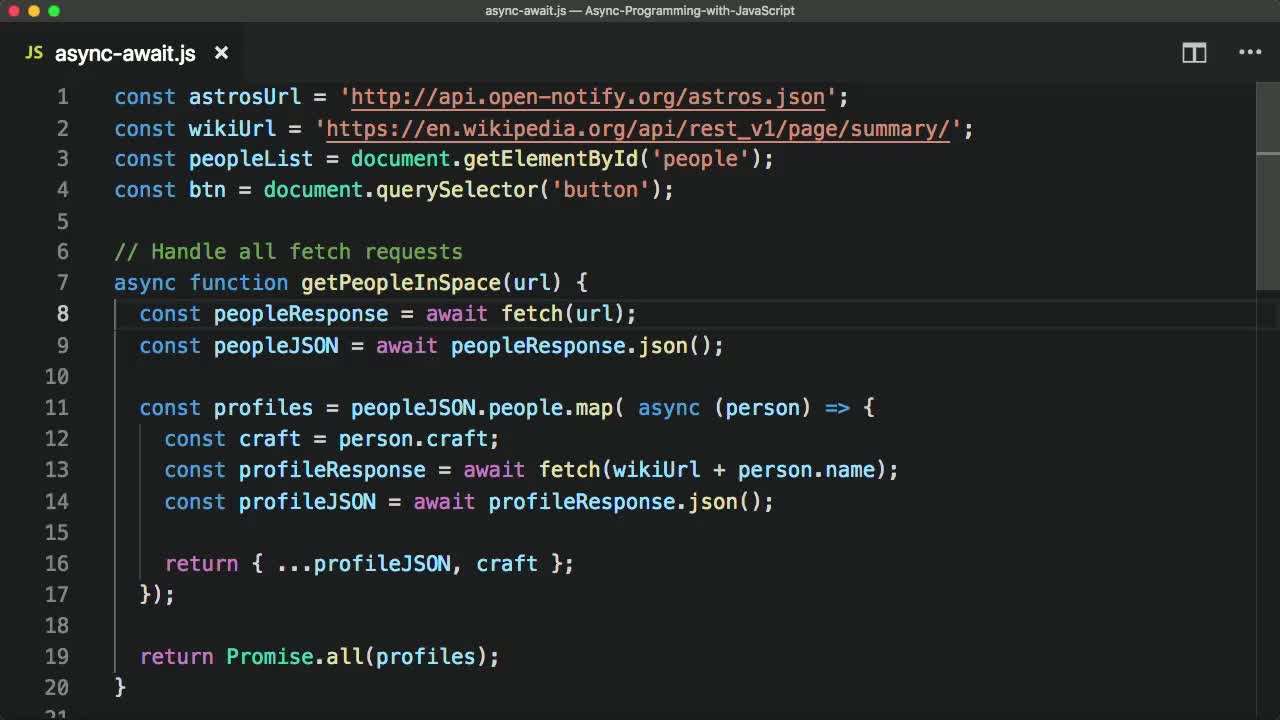The height and width of the screenshot is (720, 1280).
Task: Open the editor more actions ellipsis menu
Action: [1250, 52]
